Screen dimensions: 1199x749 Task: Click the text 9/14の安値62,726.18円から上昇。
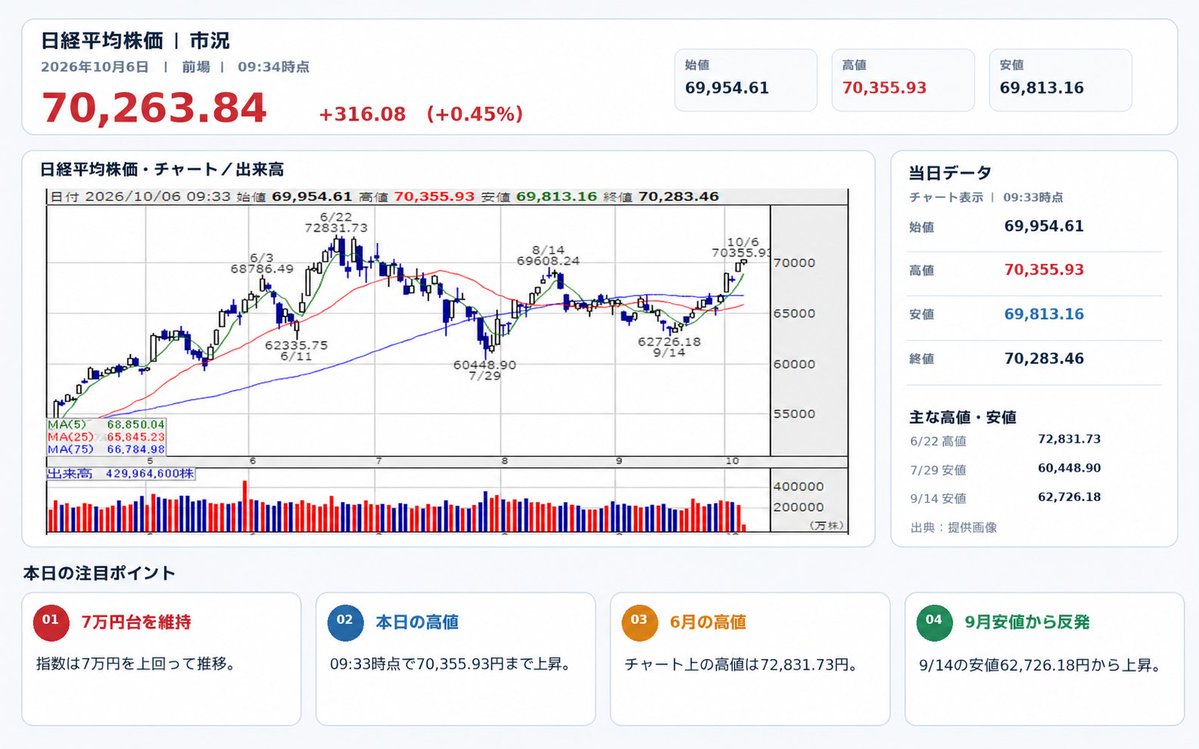point(1041,665)
